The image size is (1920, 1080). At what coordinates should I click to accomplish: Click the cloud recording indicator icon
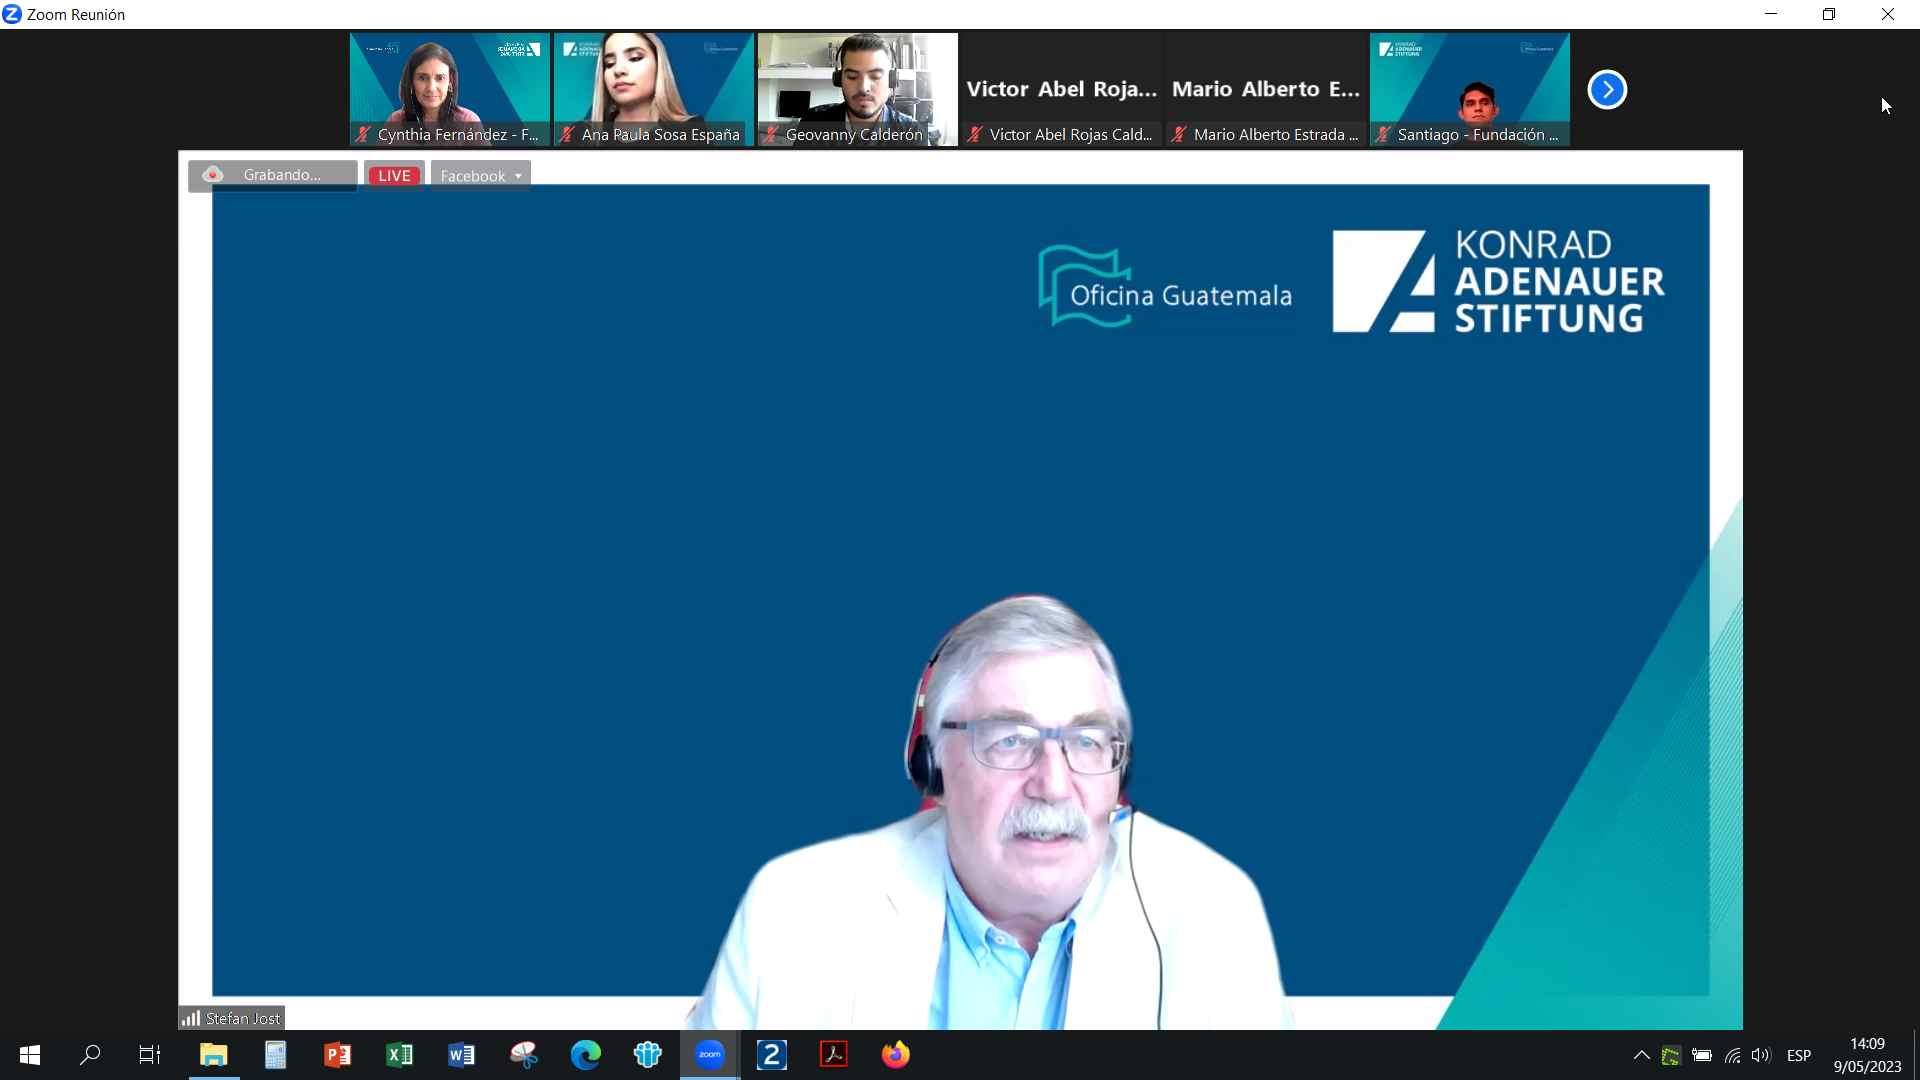click(212, 175)
